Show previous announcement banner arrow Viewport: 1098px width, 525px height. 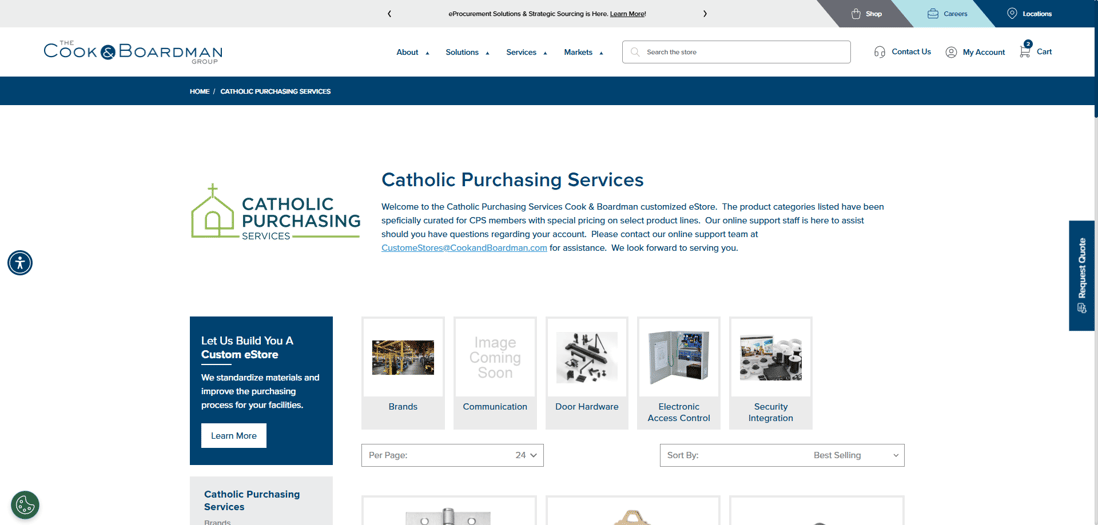[389, 14]
